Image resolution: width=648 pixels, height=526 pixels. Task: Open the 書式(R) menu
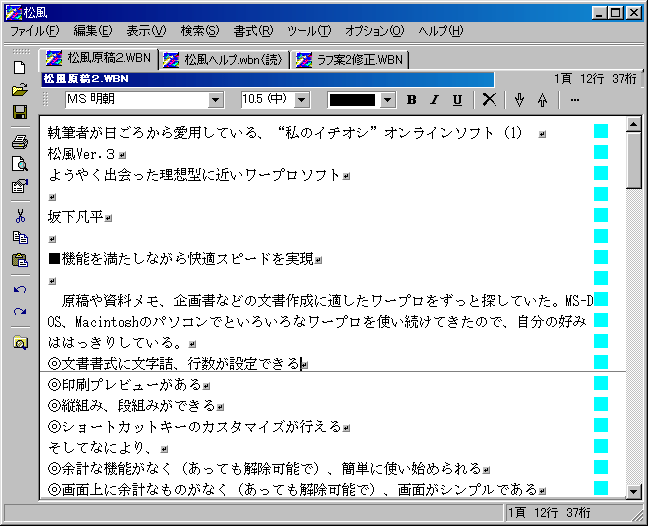click(x=253, y=31)
